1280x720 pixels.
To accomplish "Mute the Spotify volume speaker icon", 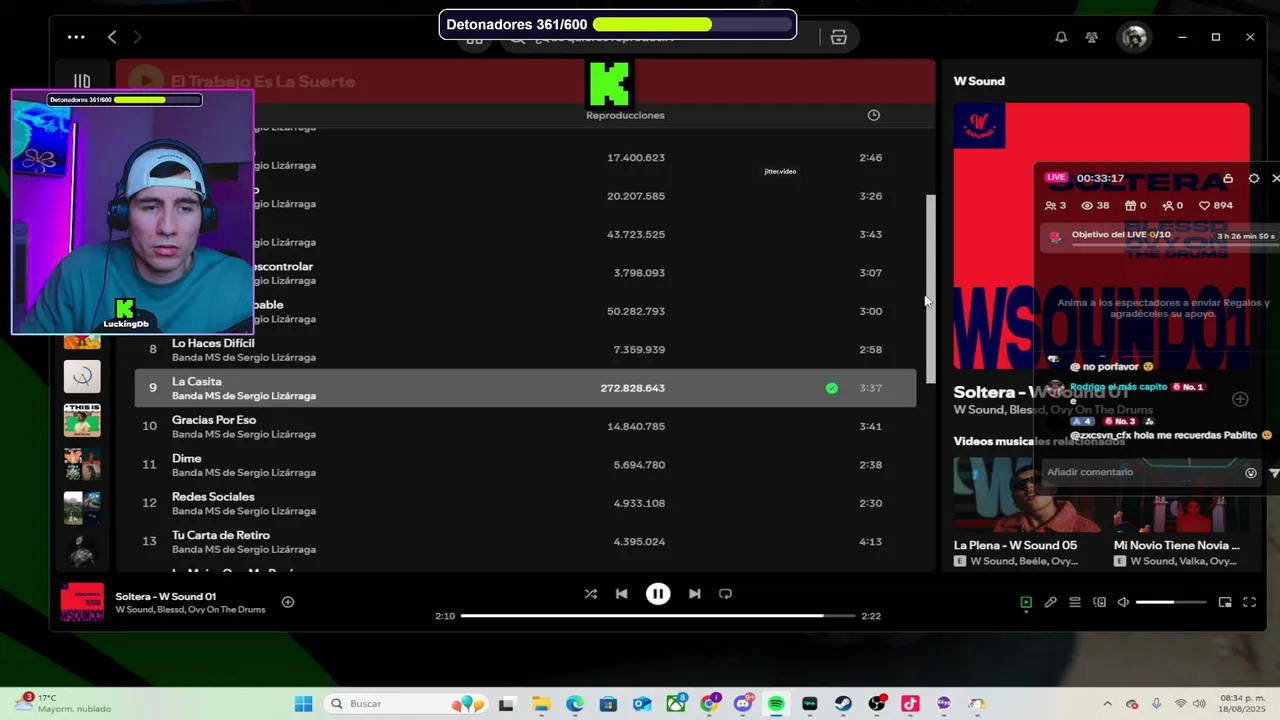I will click(x=1123, y=602).
